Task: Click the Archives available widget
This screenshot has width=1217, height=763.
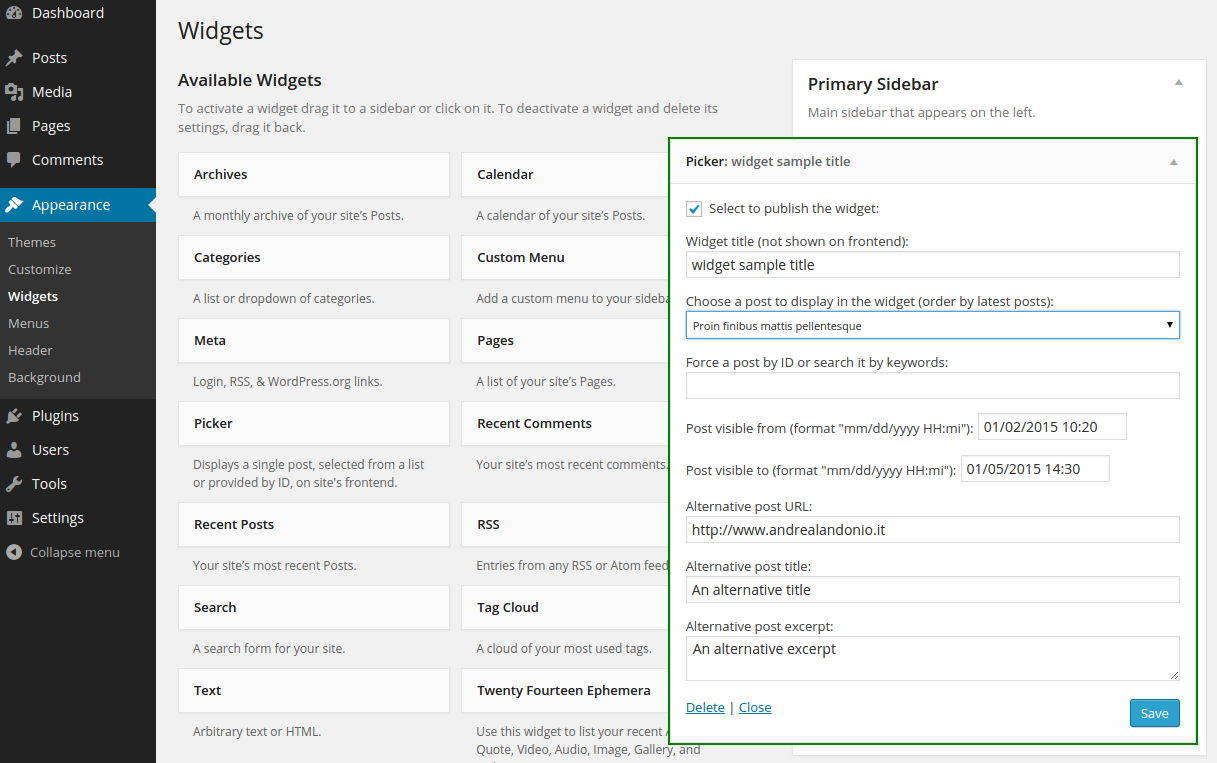Action: pyautogui.click(x=313, y=174)
